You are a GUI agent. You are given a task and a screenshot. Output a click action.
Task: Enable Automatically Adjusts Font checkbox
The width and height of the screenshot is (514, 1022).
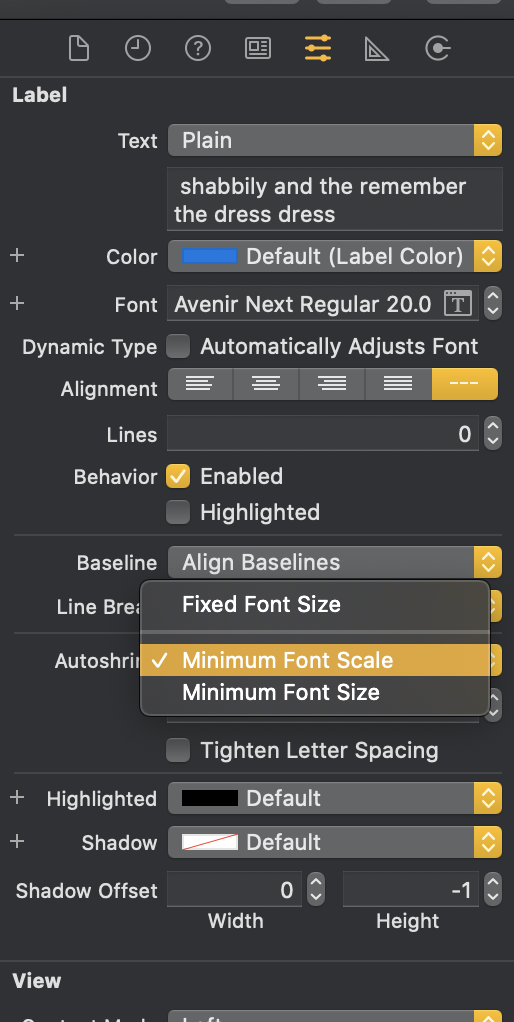pos(178,346)
